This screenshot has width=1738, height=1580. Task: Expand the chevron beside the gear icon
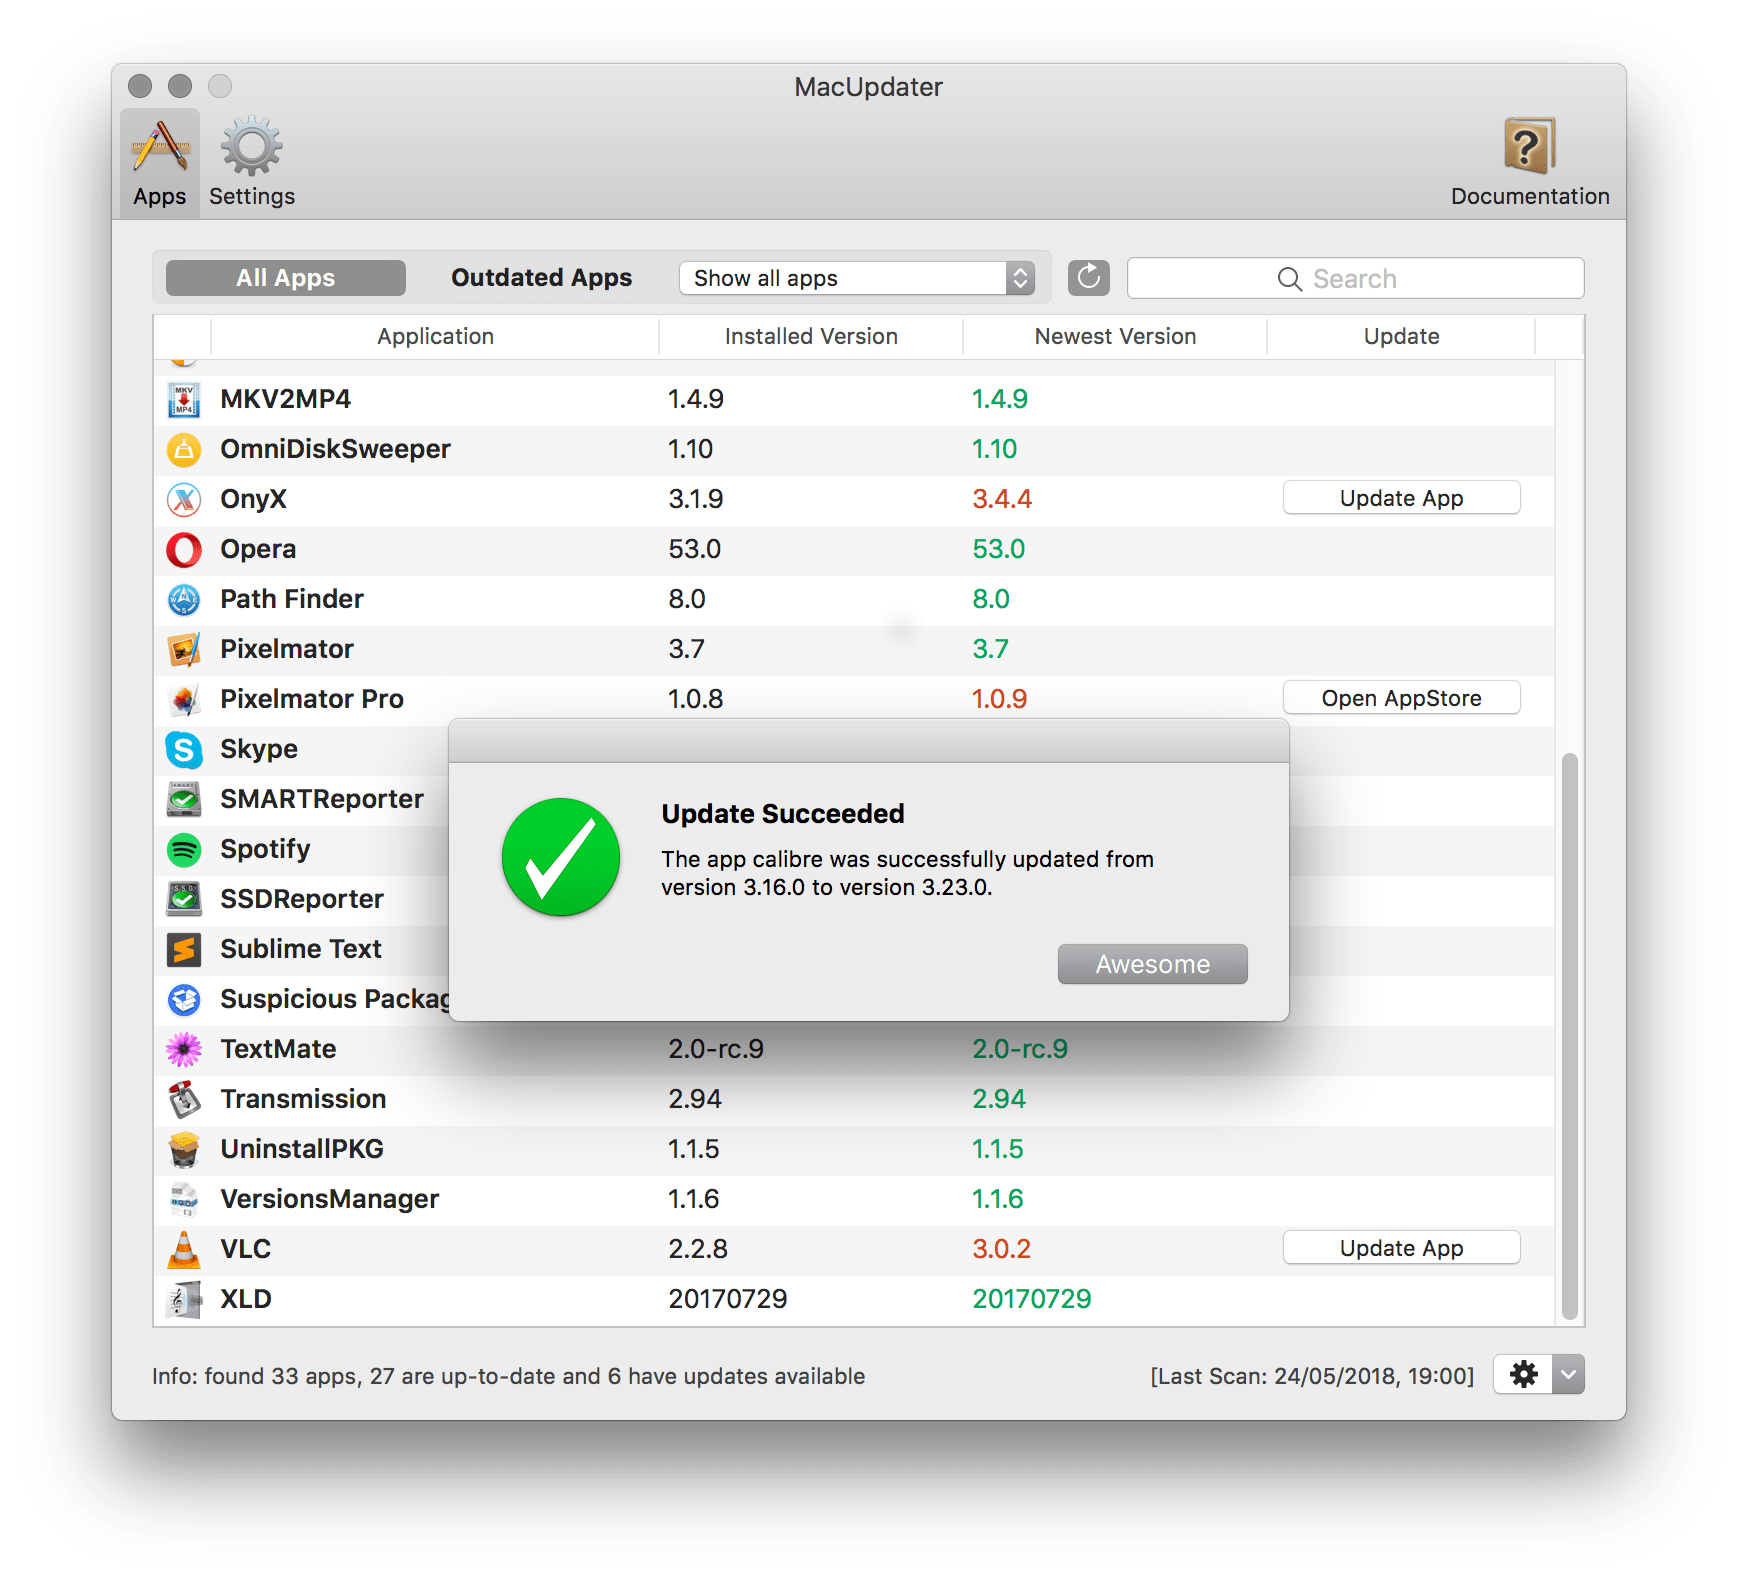click(x=1566, y=1375)
